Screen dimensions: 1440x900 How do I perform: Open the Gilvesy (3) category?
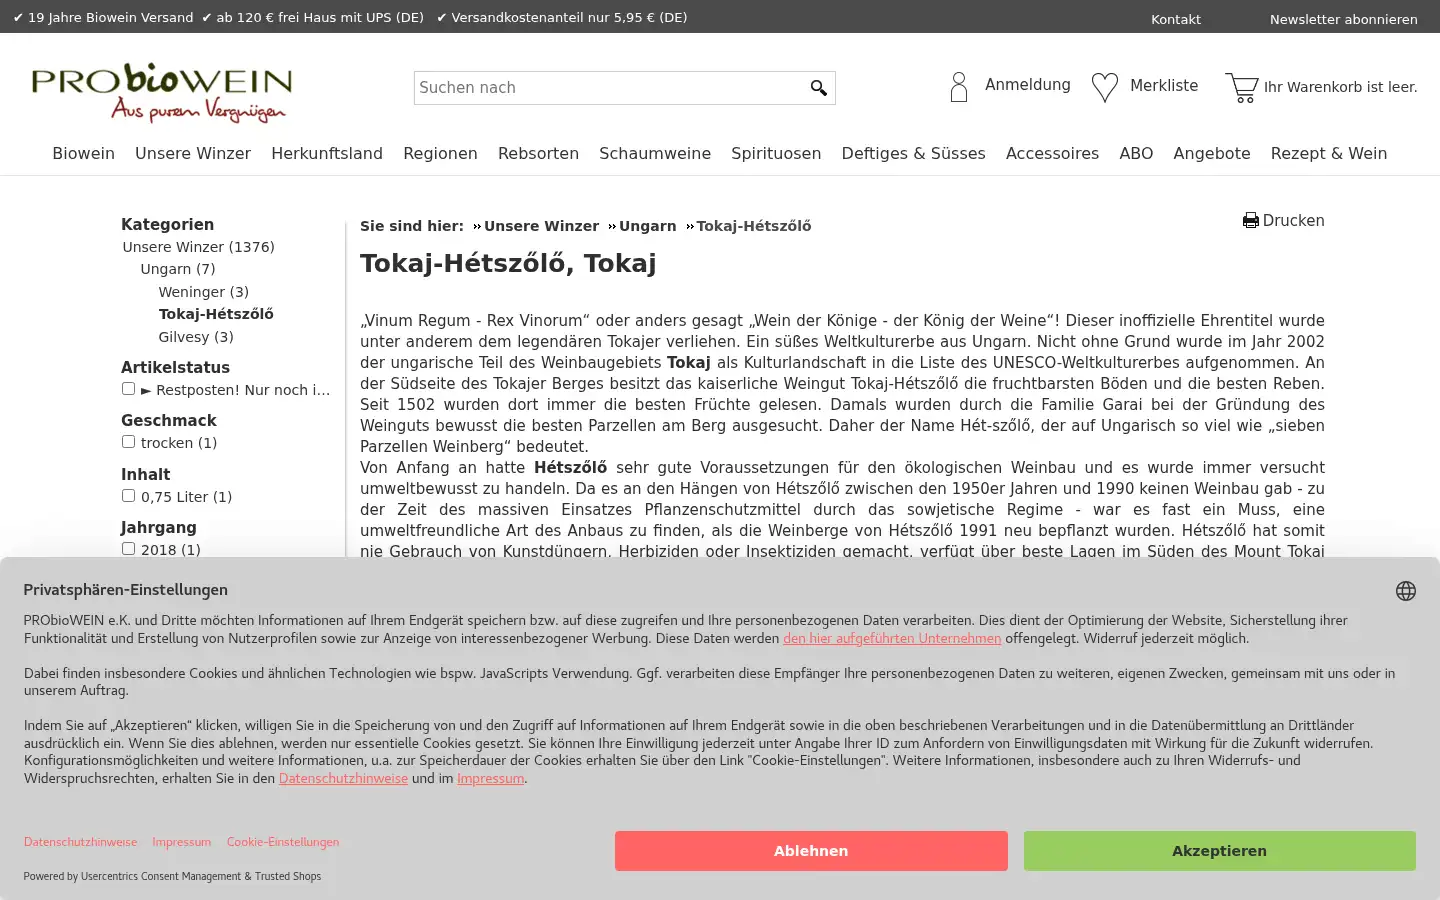(196, 337)
